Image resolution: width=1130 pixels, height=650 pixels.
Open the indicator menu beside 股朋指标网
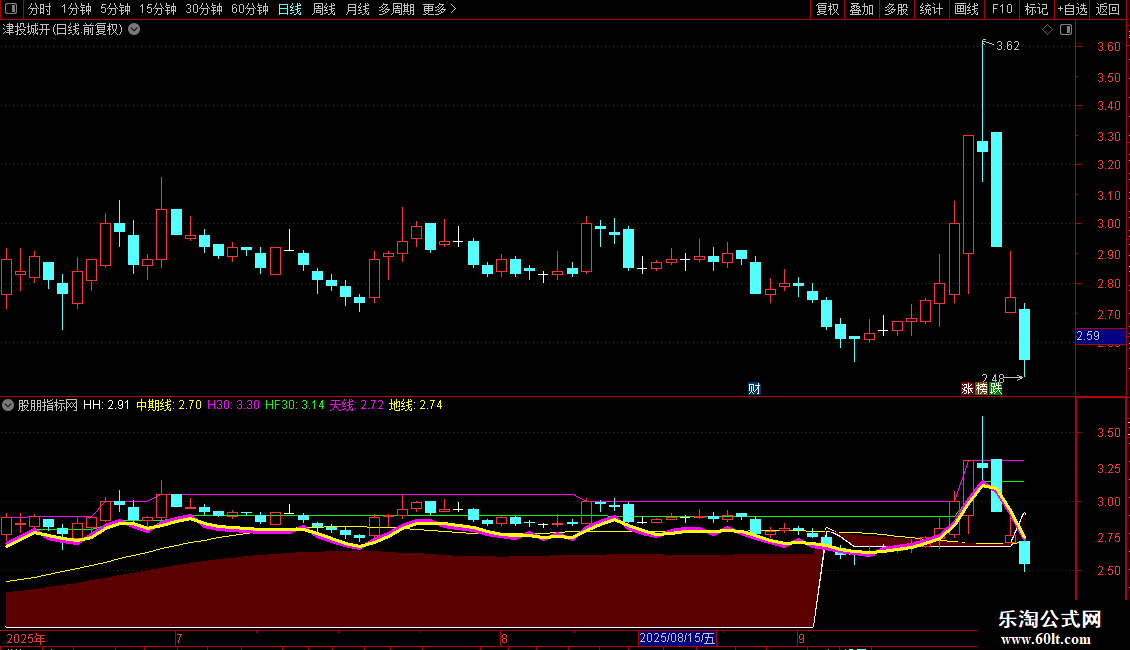[x=8, y=405]
